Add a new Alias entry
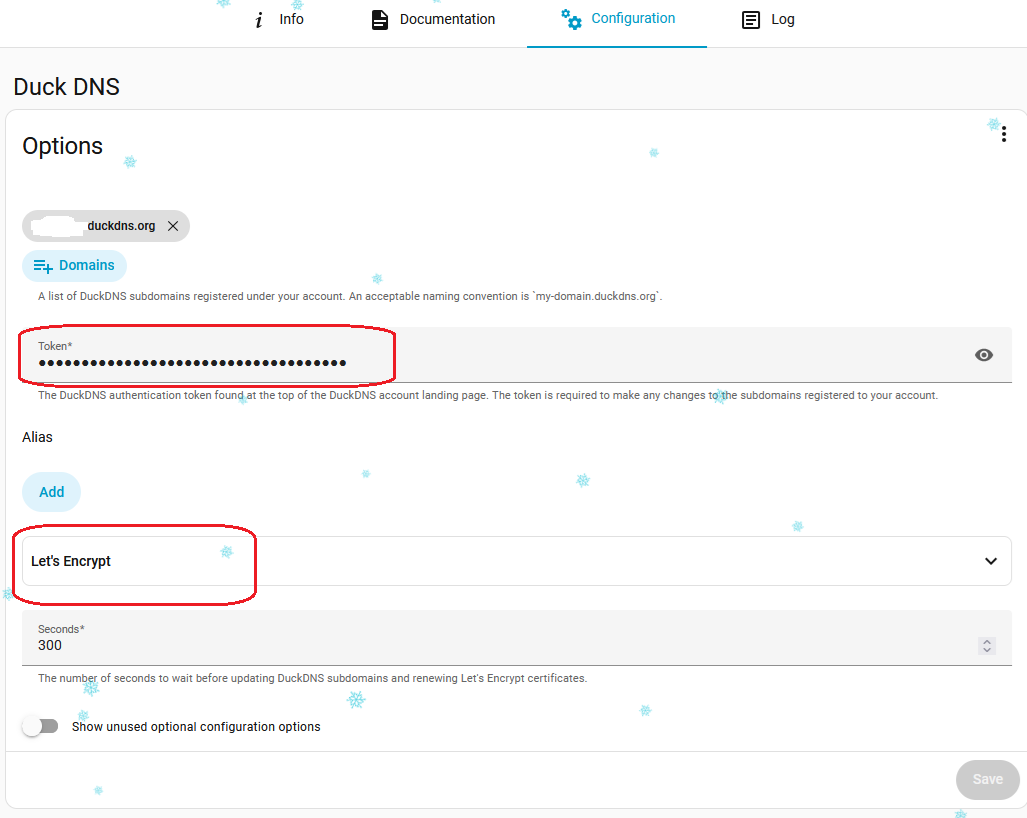 pos(52,492)
